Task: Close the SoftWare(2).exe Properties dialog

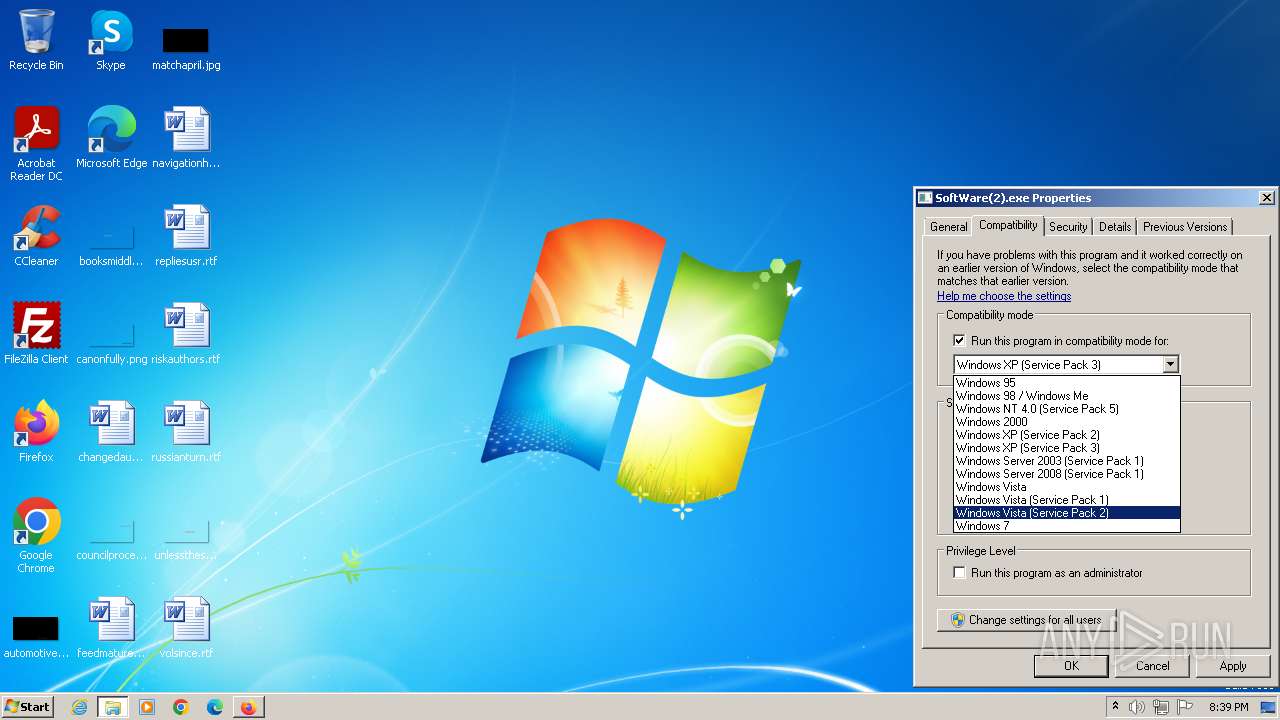Action: [1266, 198]
